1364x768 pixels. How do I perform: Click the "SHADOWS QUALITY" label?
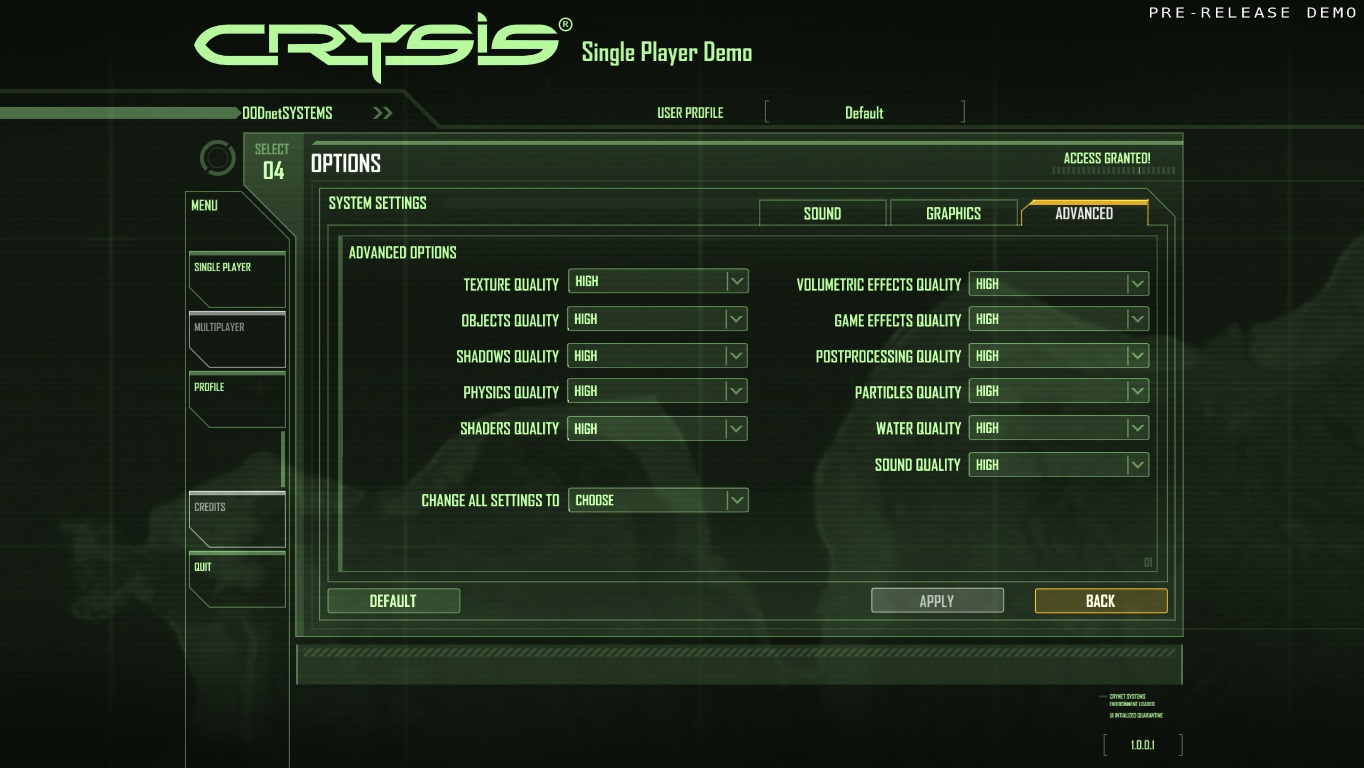point(508,356)
